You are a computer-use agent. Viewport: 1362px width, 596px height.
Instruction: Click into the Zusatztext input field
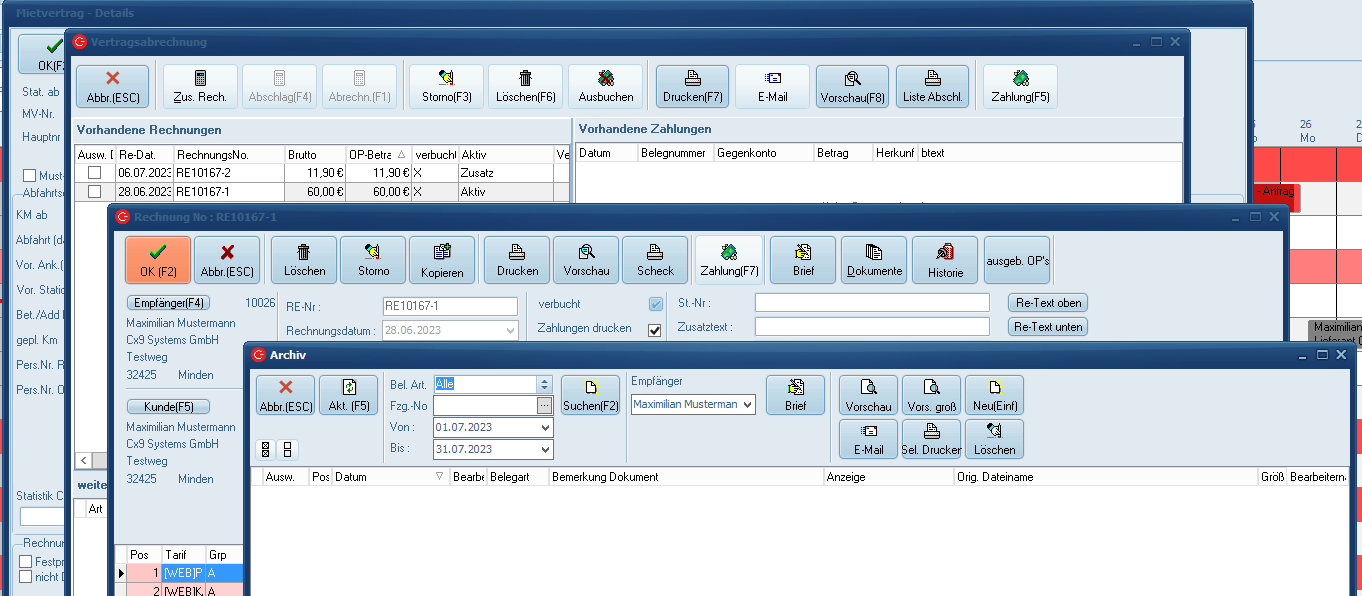[871, 327]
